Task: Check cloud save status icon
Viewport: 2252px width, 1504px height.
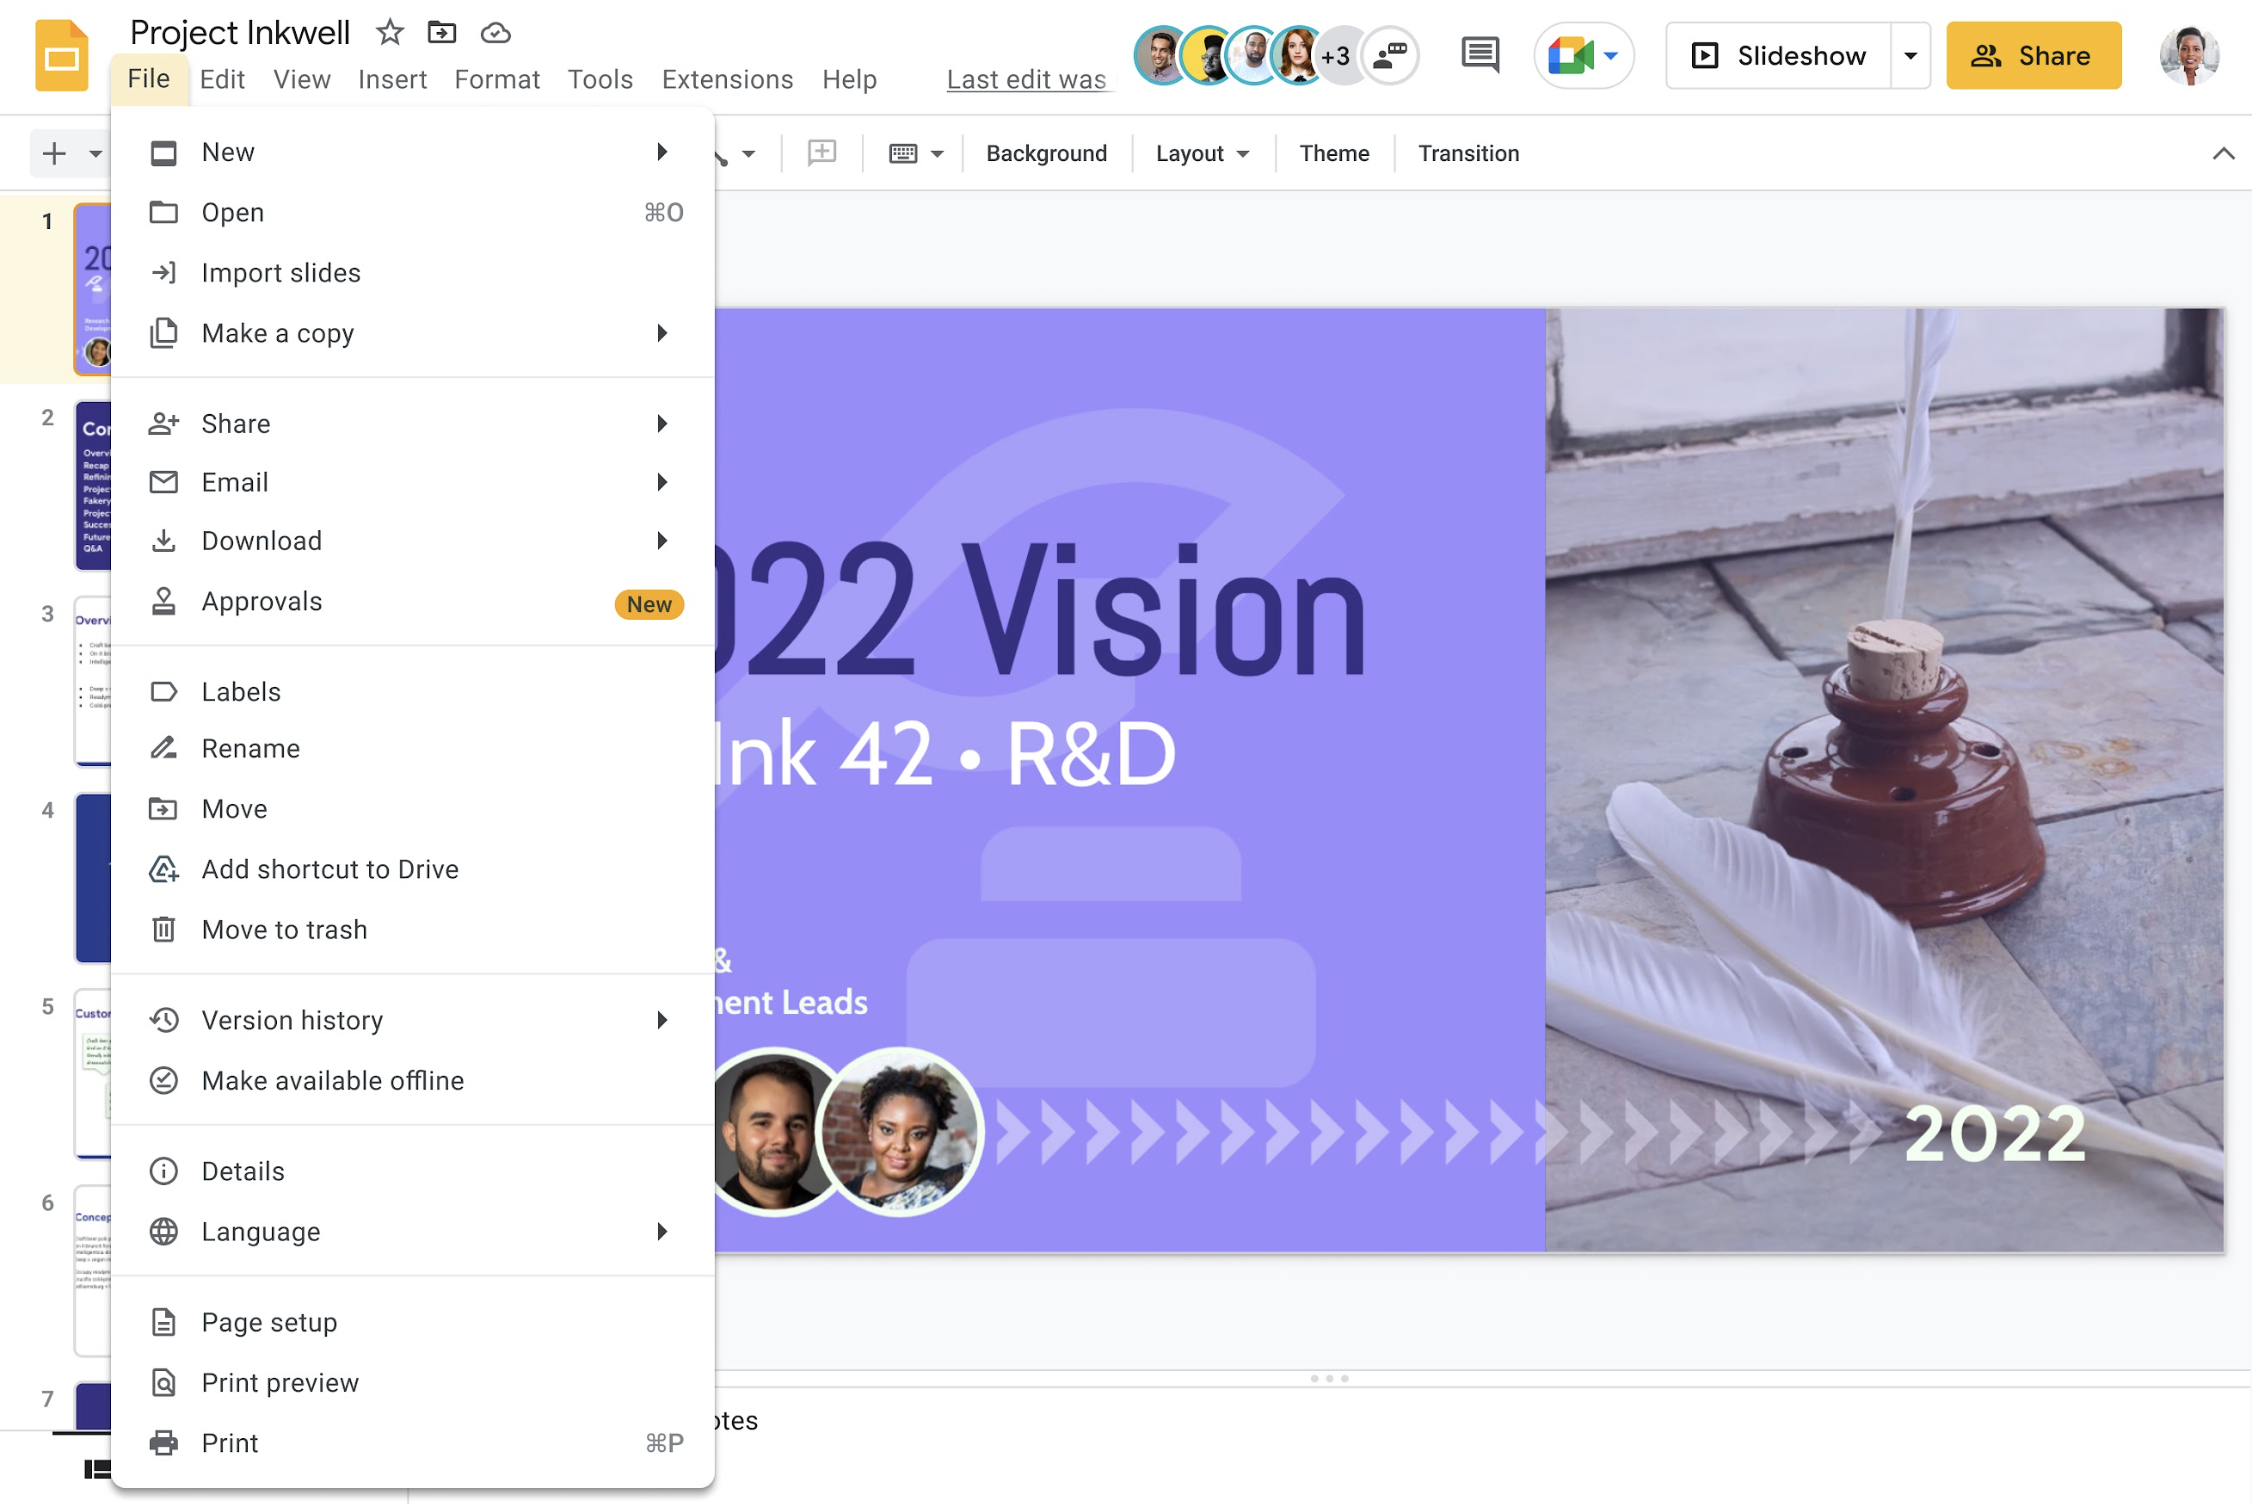Action: 495,33
